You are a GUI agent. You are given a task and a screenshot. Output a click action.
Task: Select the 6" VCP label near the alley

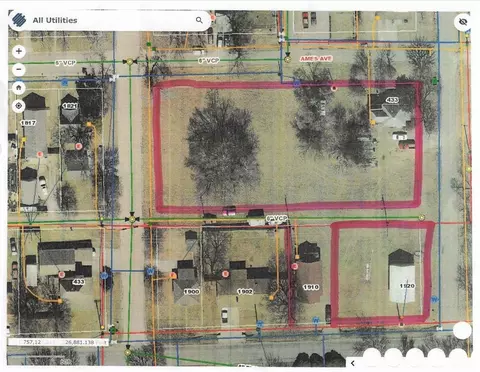(x=277, y=219)
